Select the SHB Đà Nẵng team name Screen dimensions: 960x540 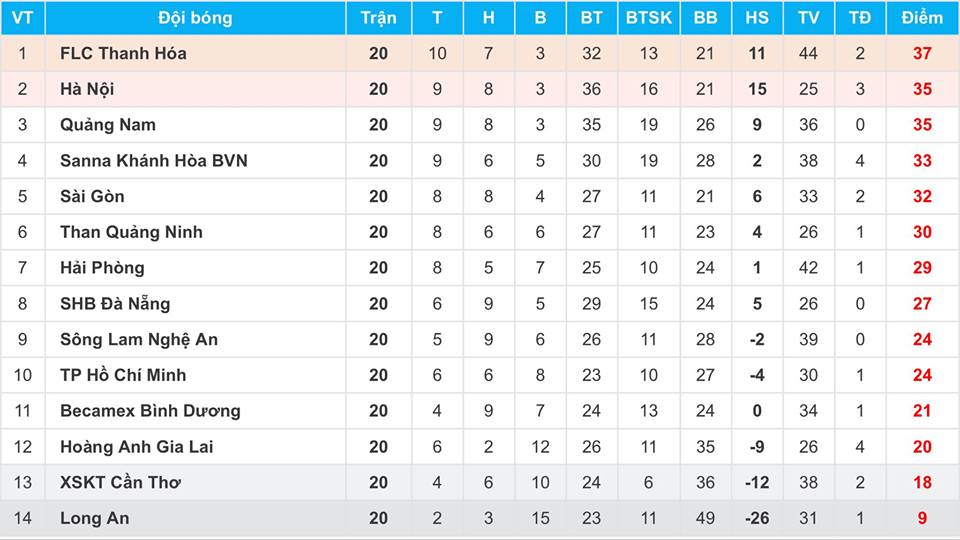tap(115, 303)
